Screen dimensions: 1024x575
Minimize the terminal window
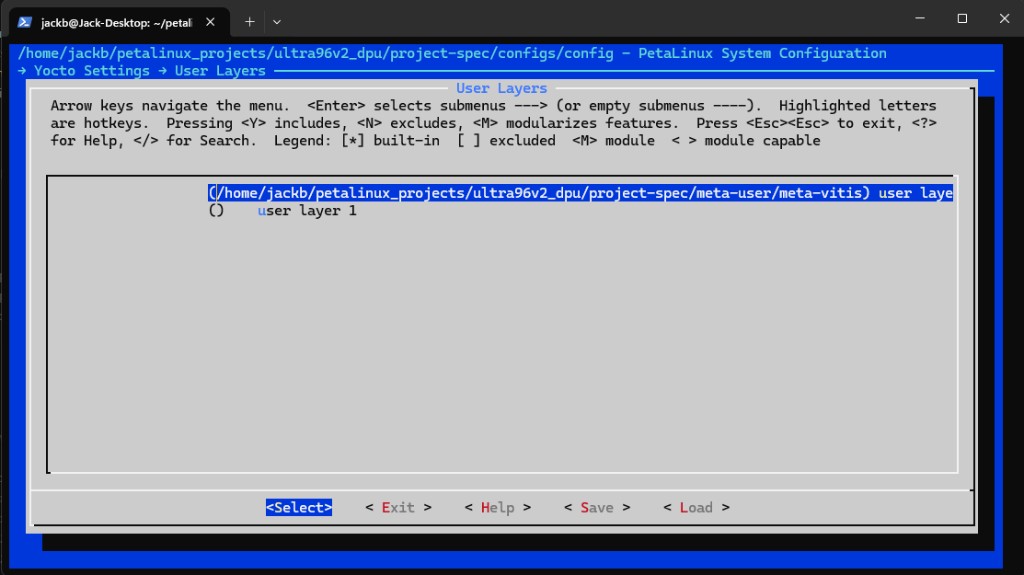point(919,19)
